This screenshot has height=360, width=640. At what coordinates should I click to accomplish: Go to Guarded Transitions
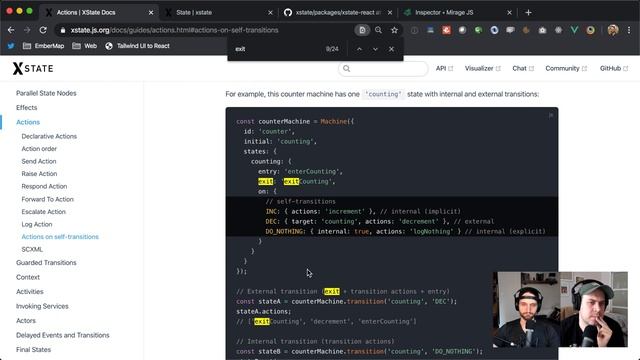coord(46,262)
